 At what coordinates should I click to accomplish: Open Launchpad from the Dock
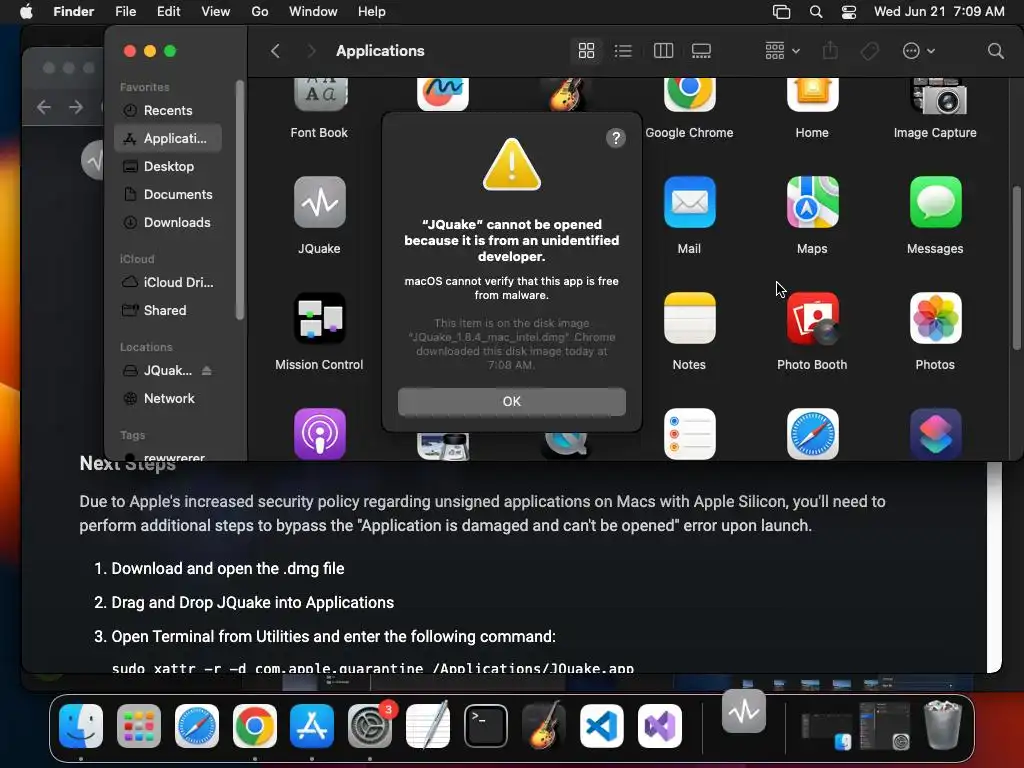pos(138,726)
